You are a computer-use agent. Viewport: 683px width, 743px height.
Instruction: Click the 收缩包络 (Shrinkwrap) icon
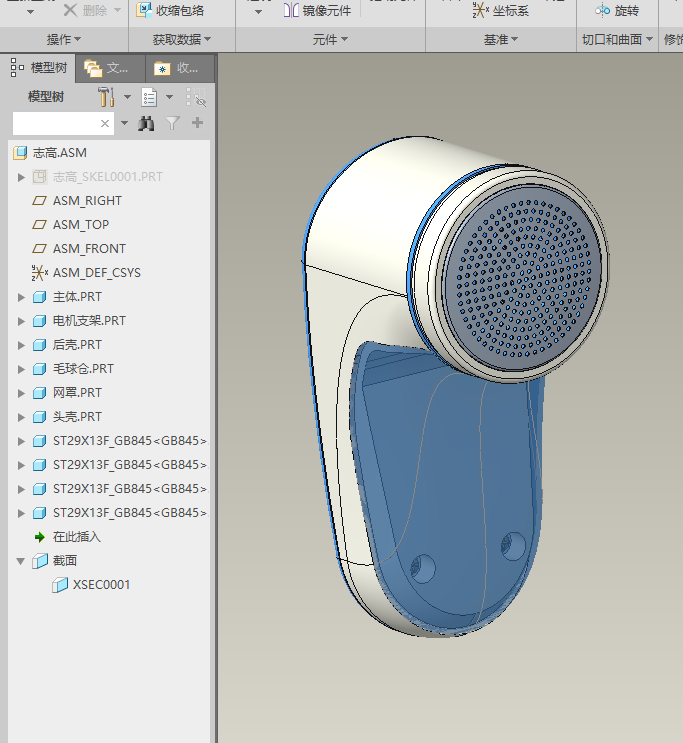click(144, 10)
